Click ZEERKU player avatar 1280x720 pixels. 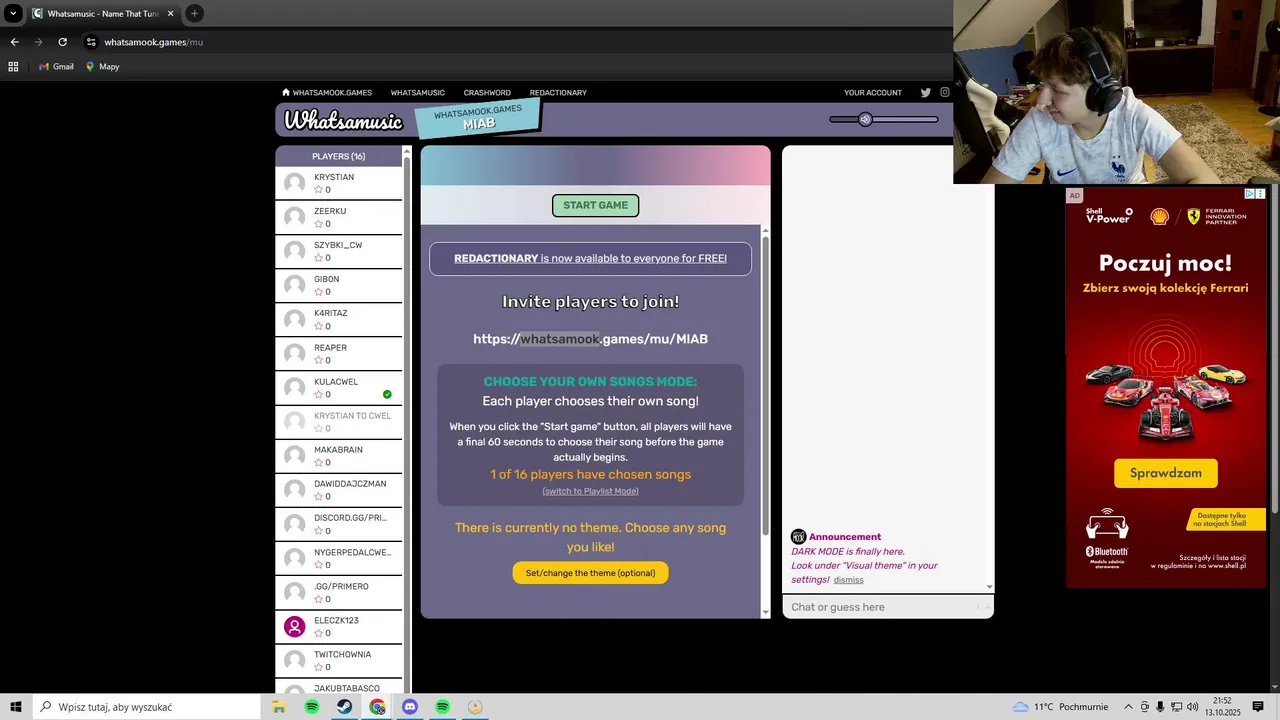(294, 217)
